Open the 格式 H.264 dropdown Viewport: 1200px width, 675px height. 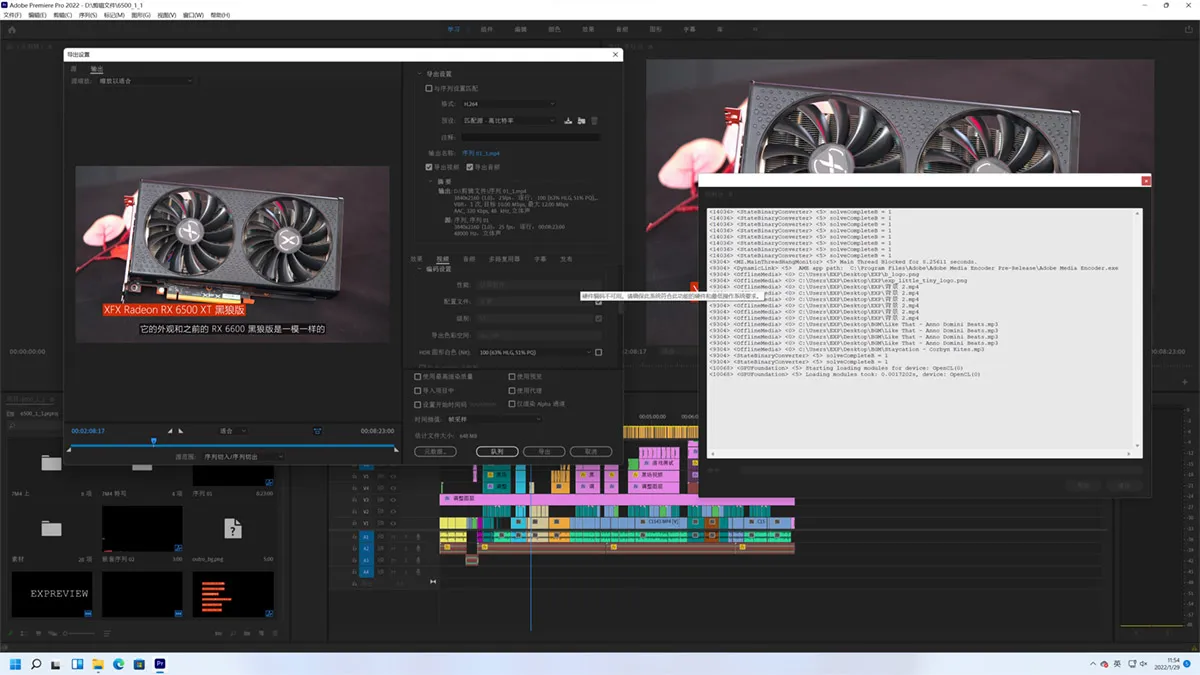(x=508, y=104)
